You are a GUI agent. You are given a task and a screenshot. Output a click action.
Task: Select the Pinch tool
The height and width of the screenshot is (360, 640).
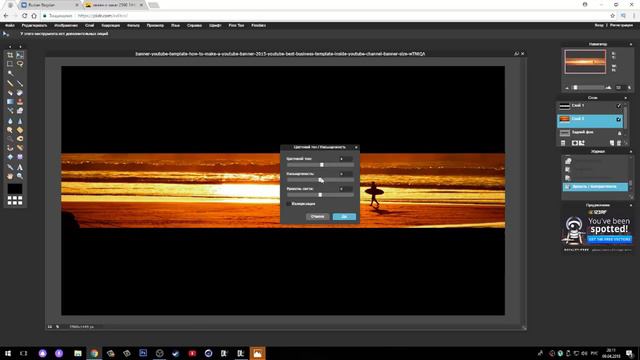click(x=20, y=157)
